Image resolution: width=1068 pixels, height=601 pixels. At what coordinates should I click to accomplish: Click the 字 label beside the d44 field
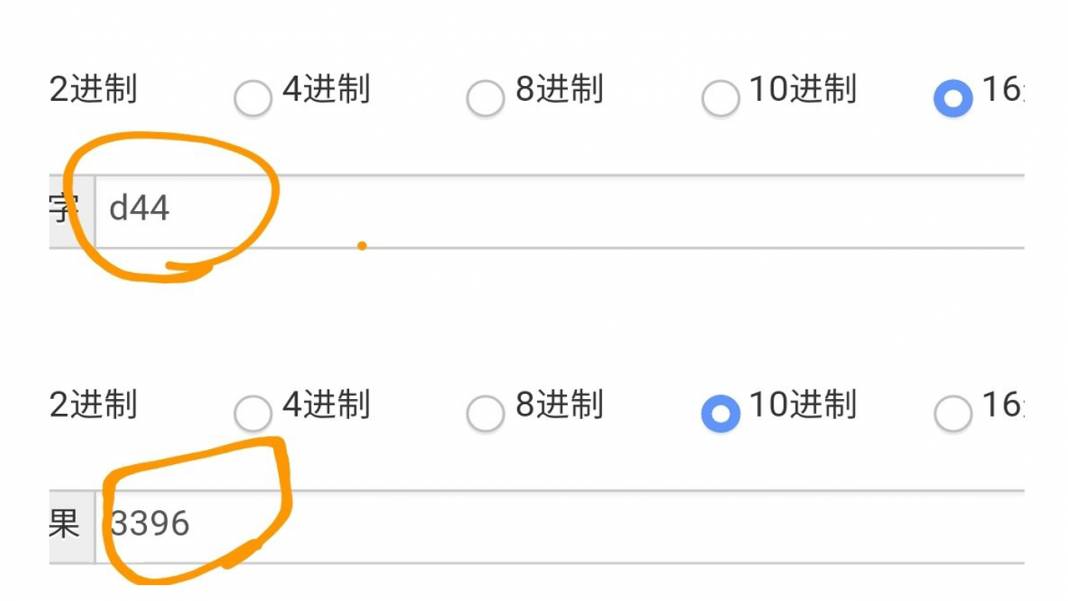coord(65,210)
